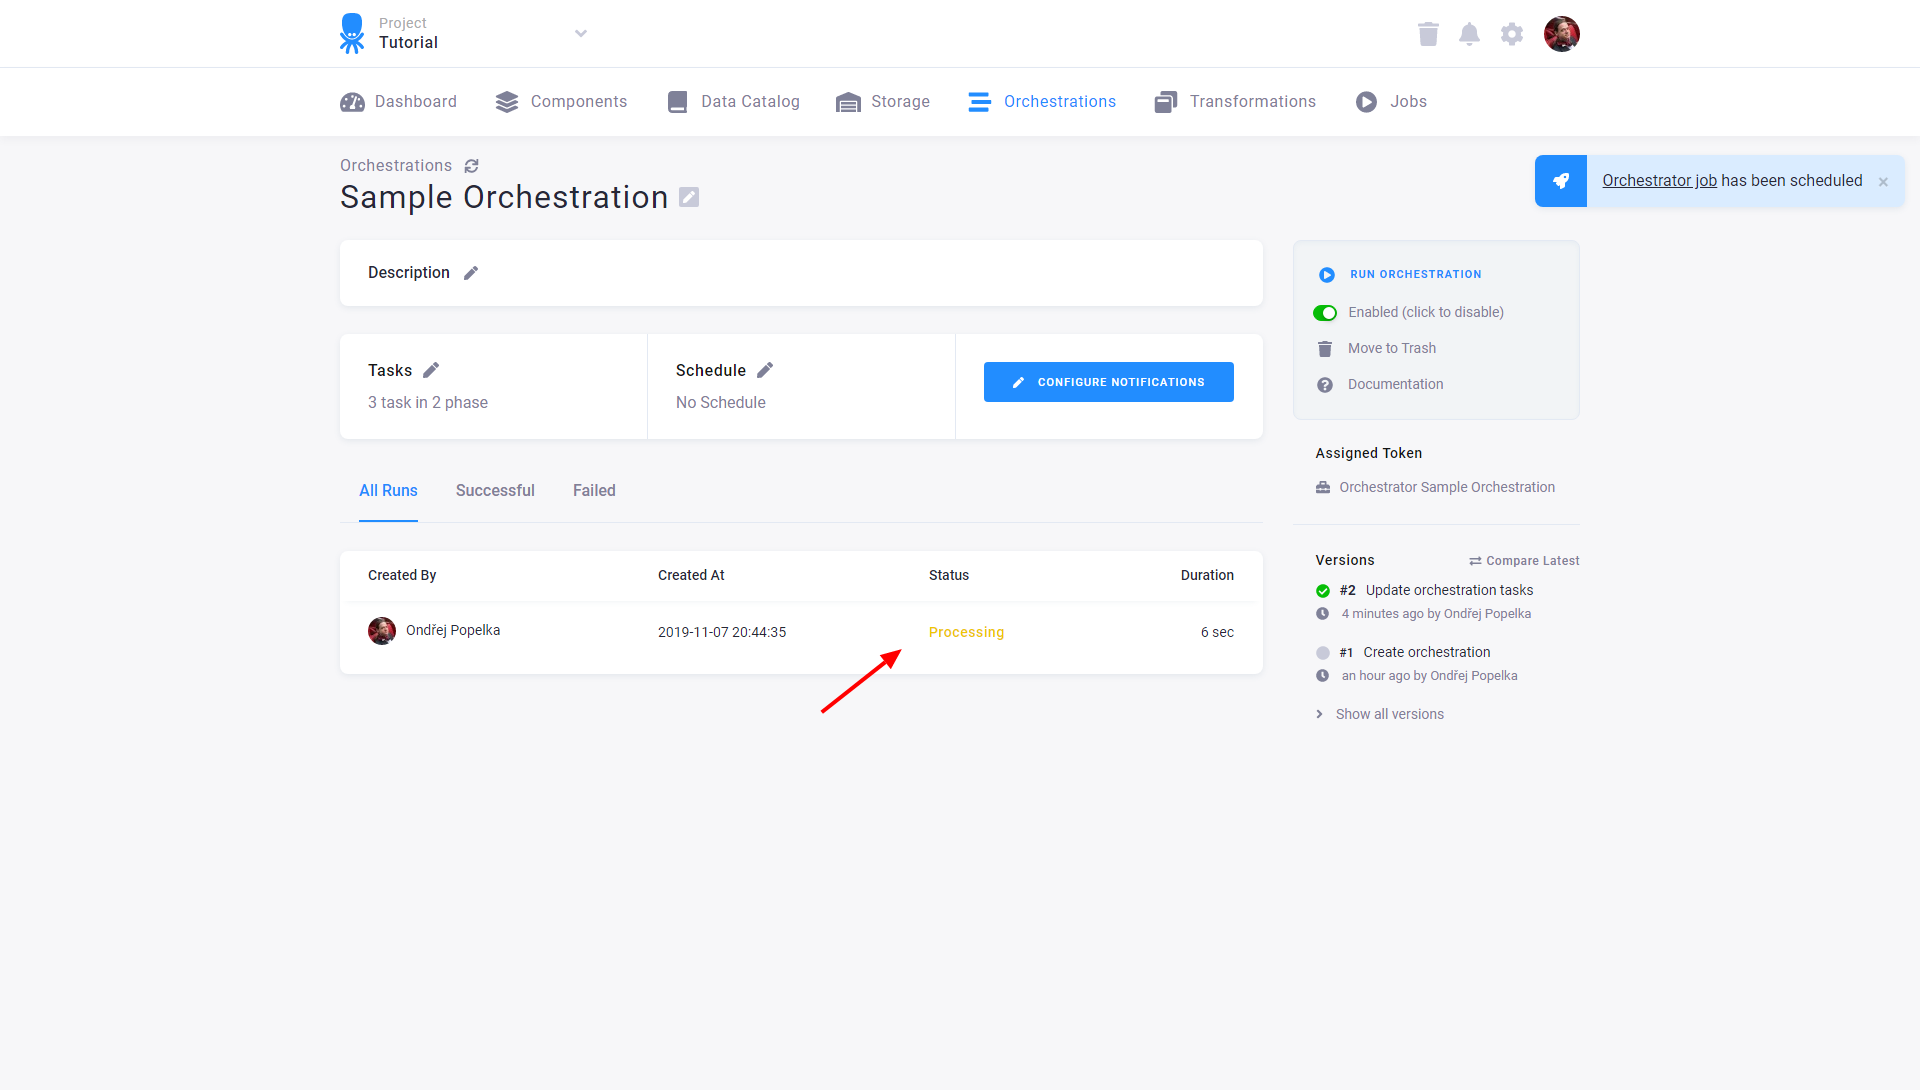Refresh orchestrations using the reload icon

click(472, 165)
